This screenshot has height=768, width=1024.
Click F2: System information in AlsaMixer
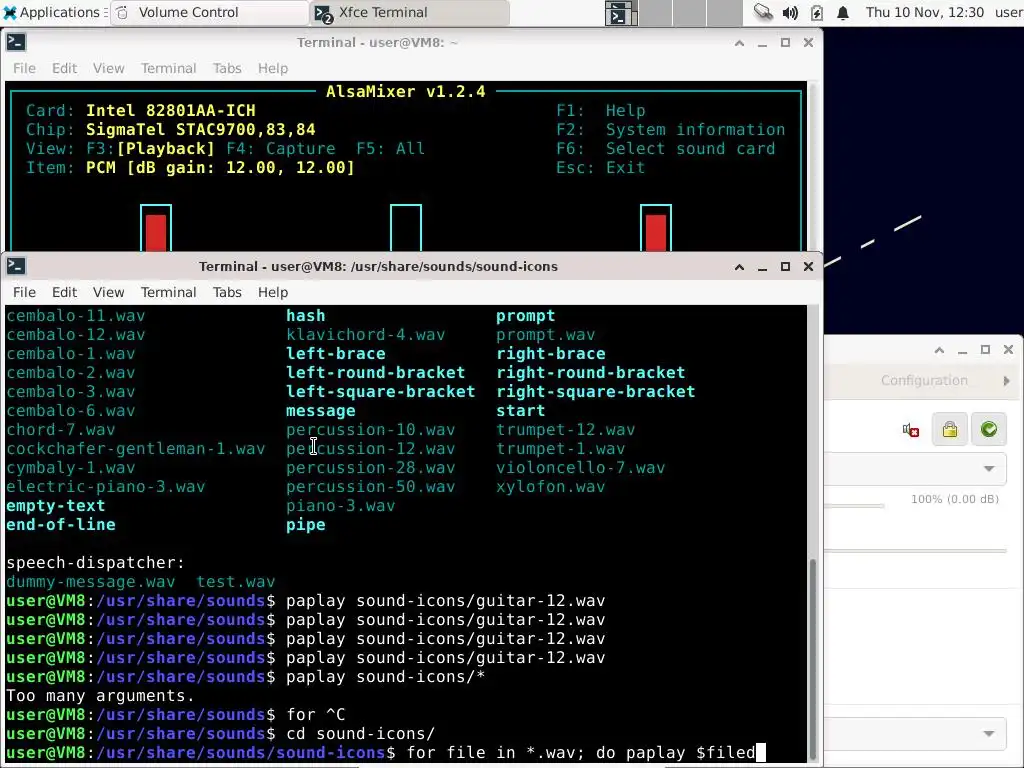[x=671, y=129]
